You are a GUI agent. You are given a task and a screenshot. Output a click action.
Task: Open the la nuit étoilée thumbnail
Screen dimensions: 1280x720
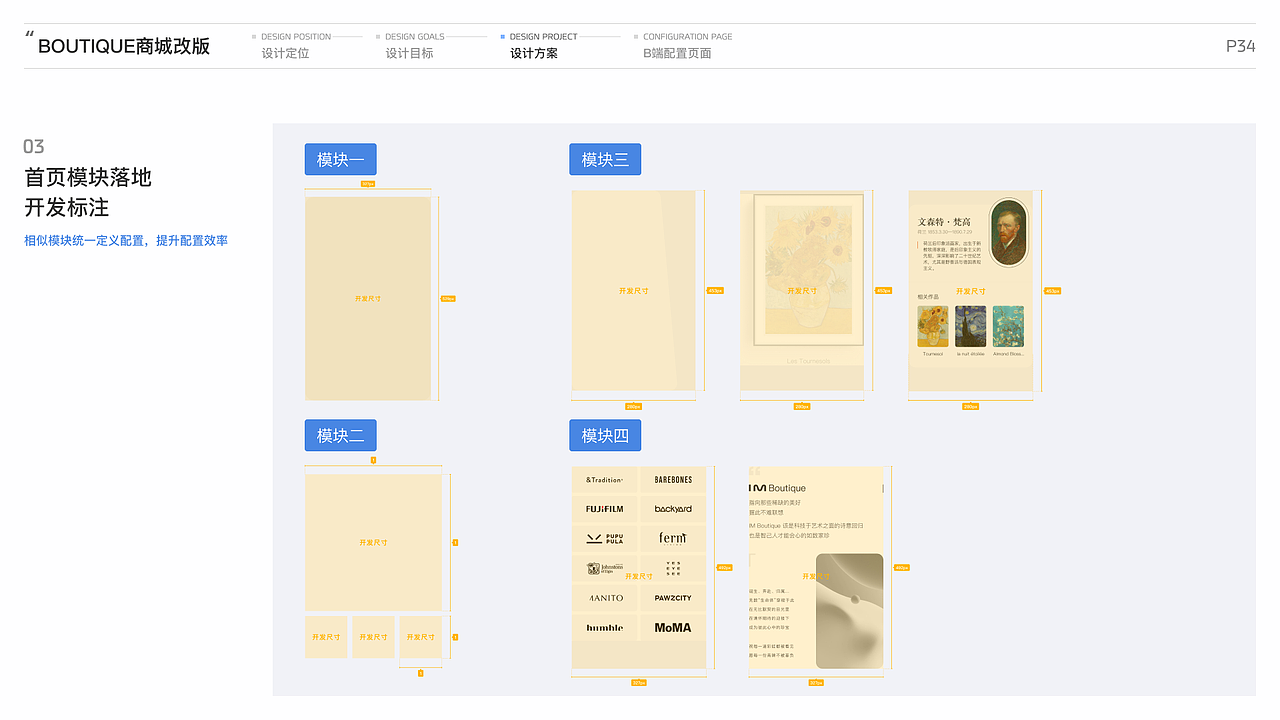click(970, 327)
